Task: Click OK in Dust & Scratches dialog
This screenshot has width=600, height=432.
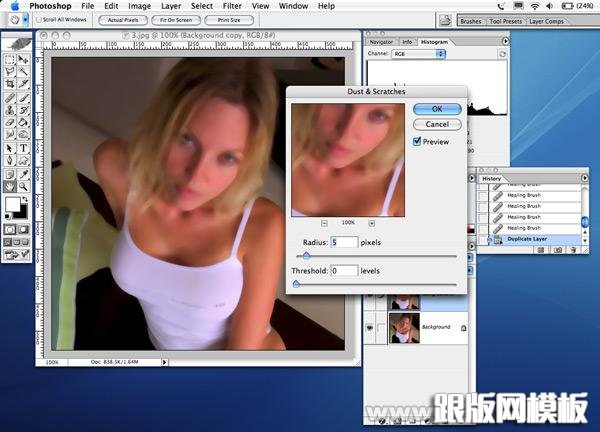Action: (x=437, y=109)
